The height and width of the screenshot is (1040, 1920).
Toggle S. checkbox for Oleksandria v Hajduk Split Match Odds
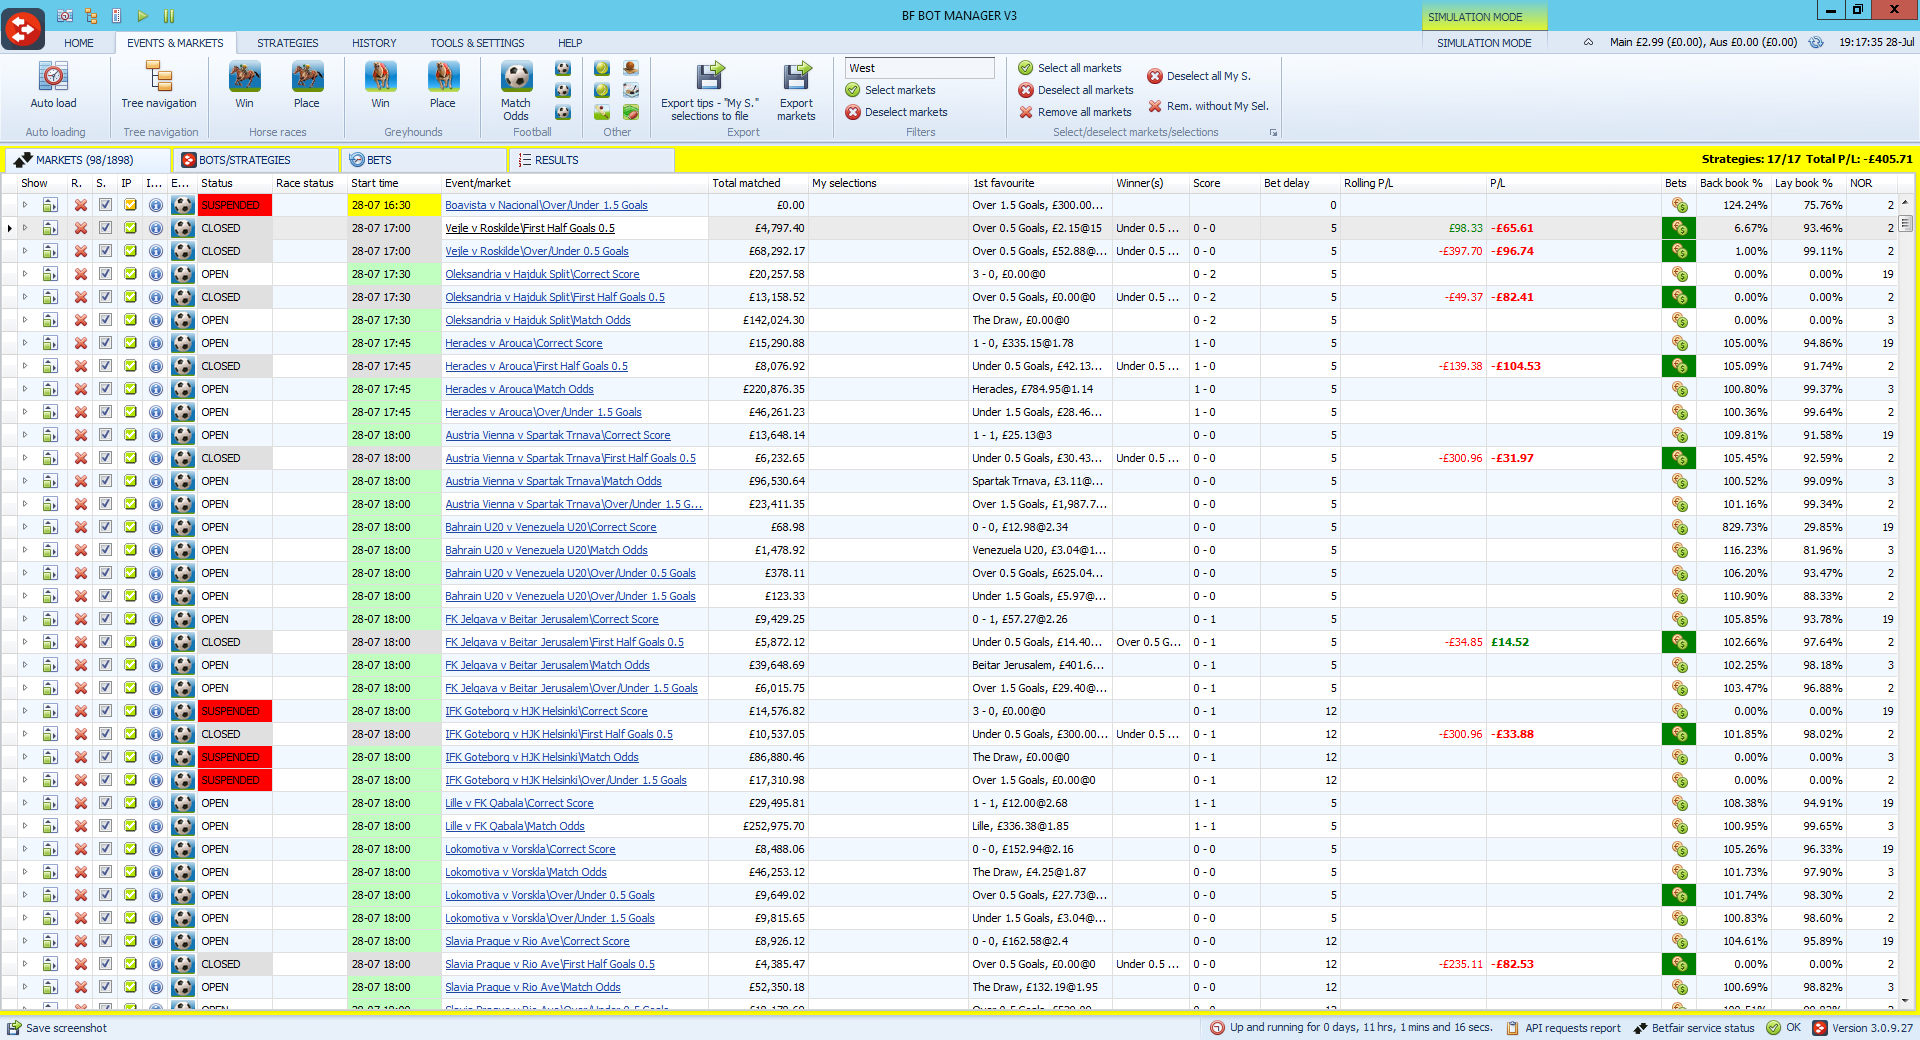(105, 320)
